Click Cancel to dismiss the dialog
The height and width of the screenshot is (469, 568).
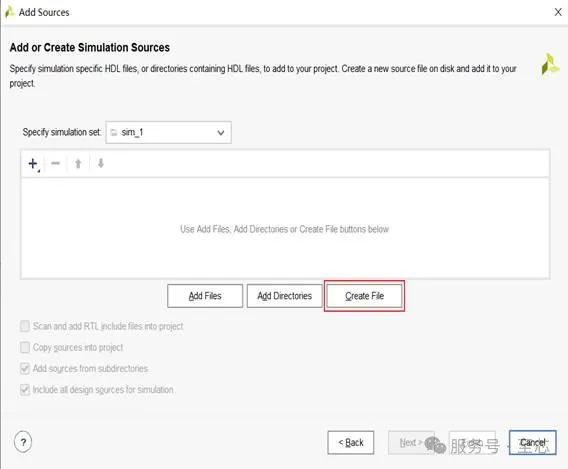(x=532, y=442)
